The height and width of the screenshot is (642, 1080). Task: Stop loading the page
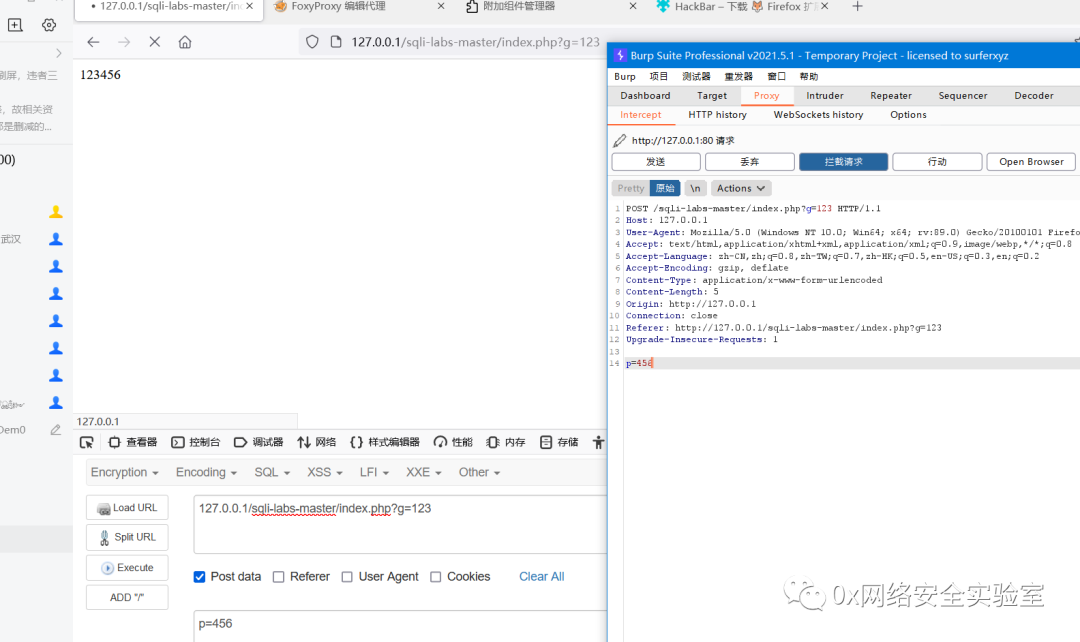coord(155,42)
